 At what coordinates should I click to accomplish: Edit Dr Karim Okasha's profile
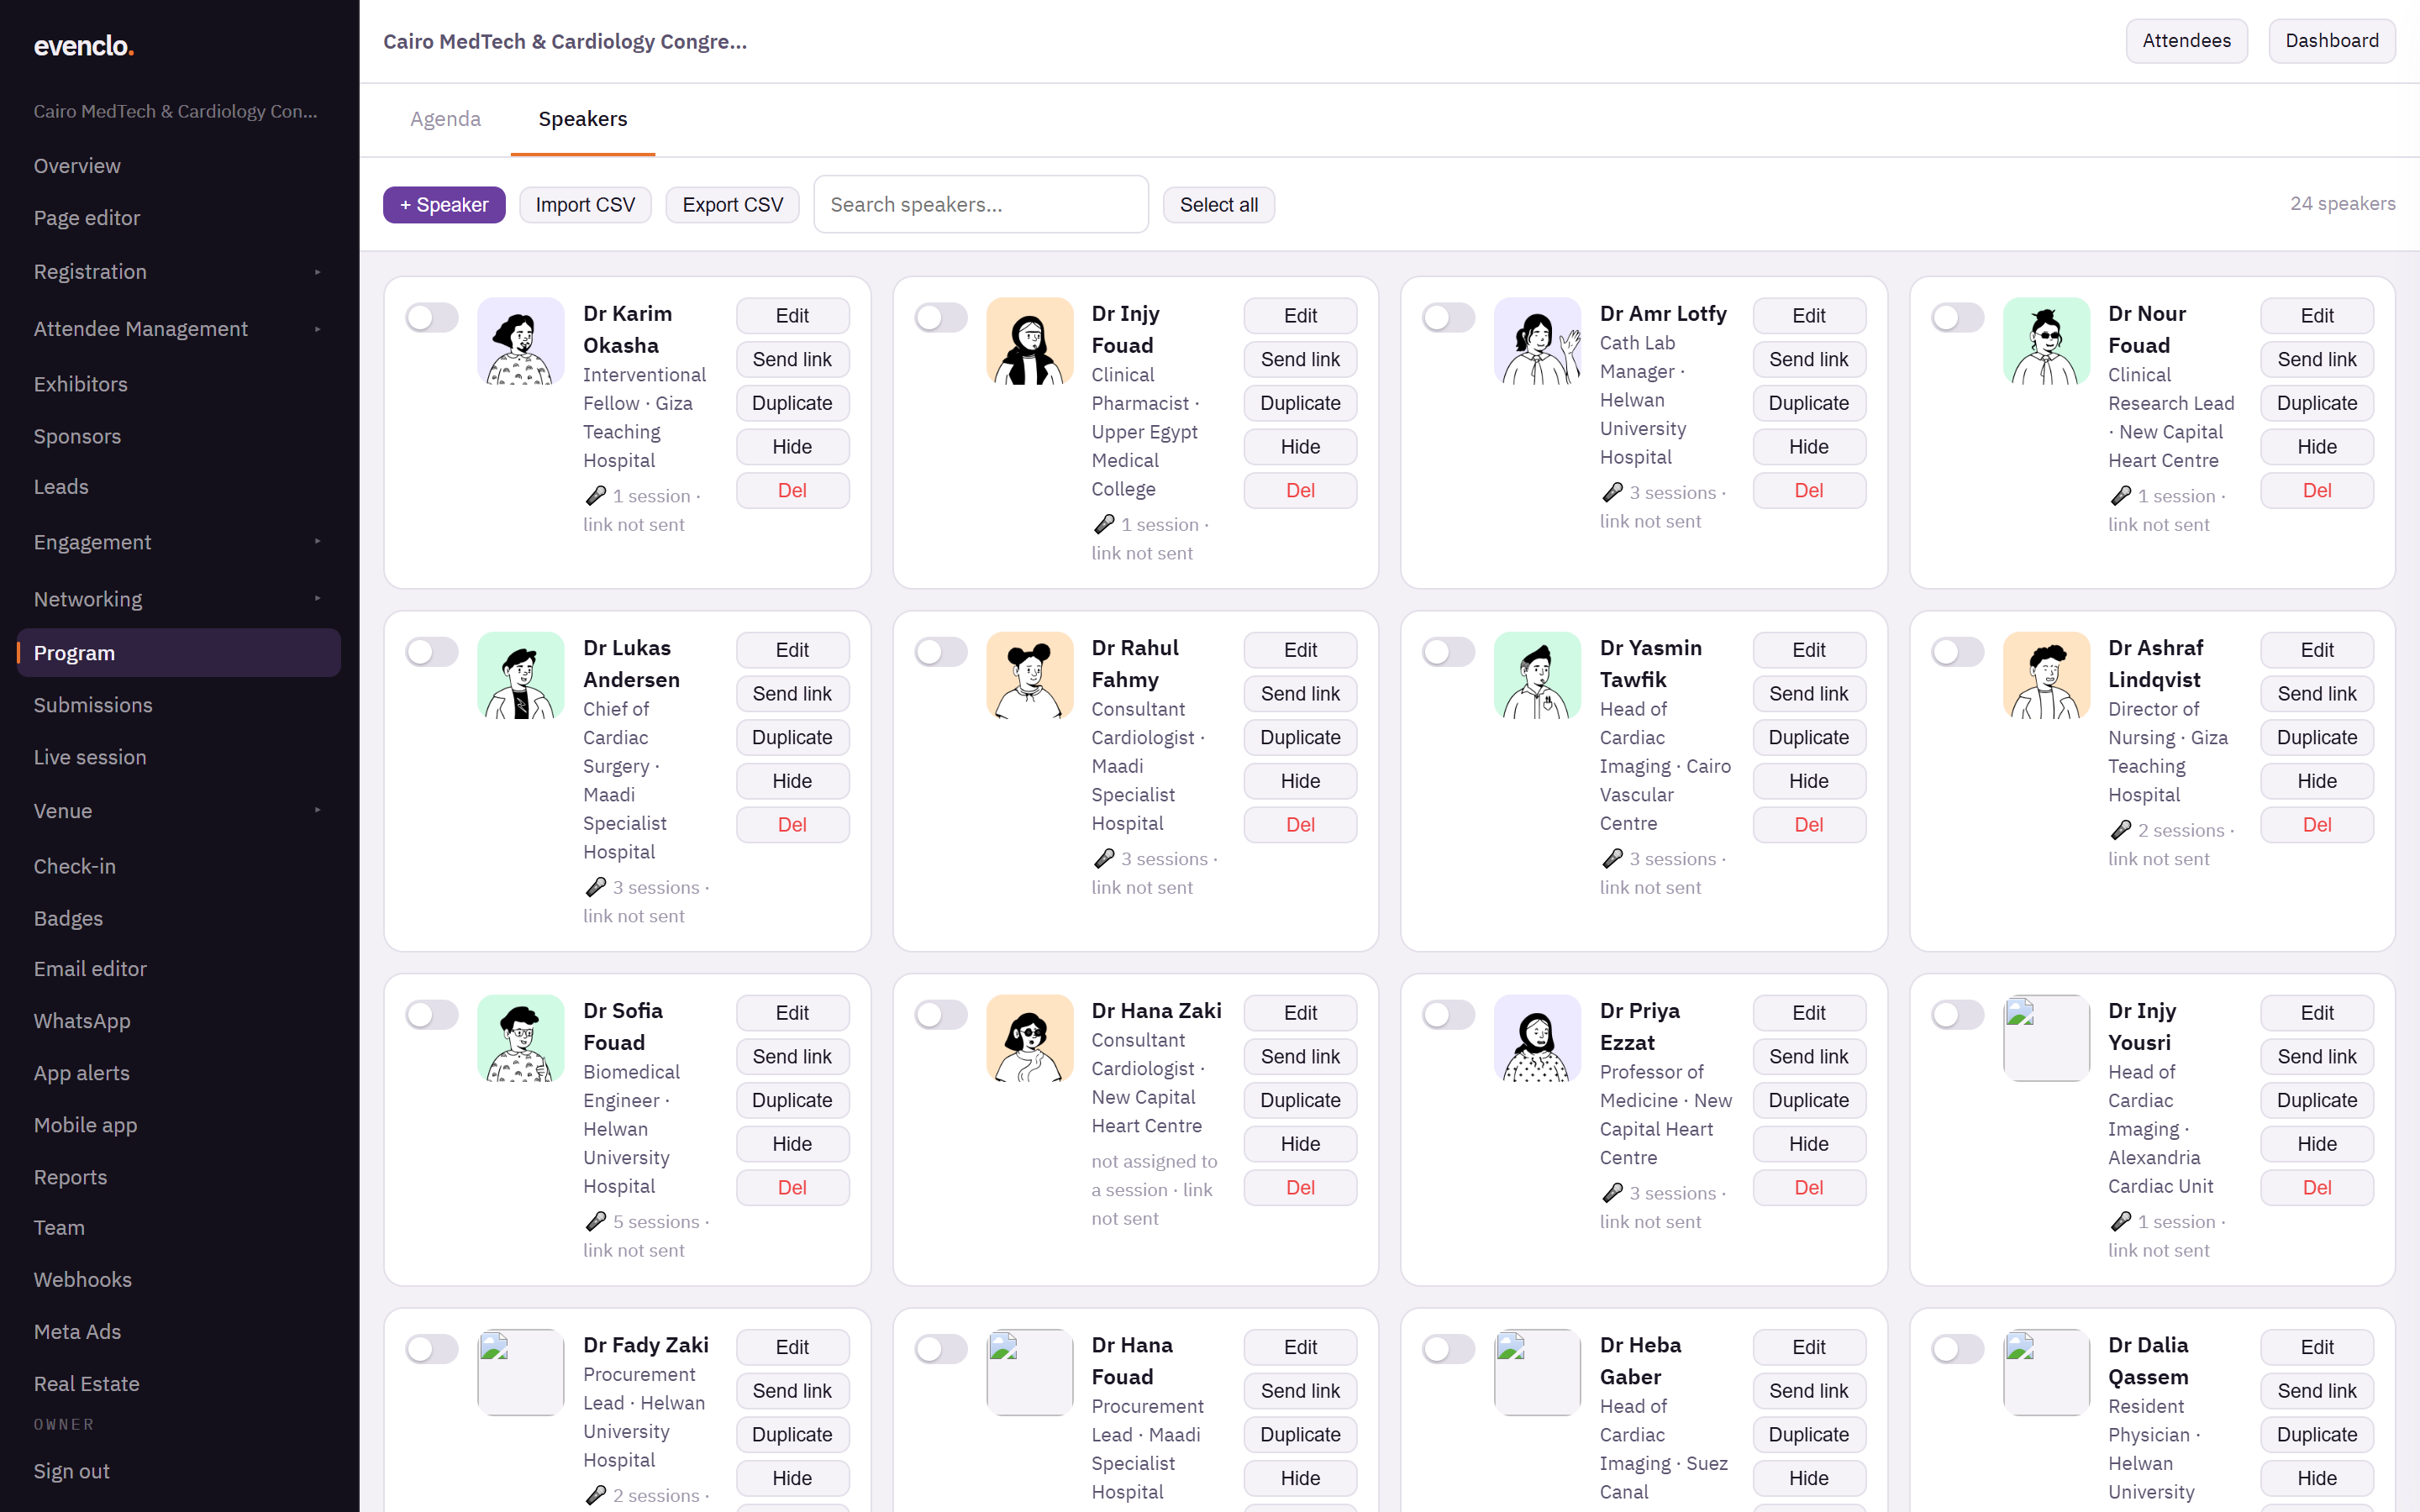(x=792, y=316)
